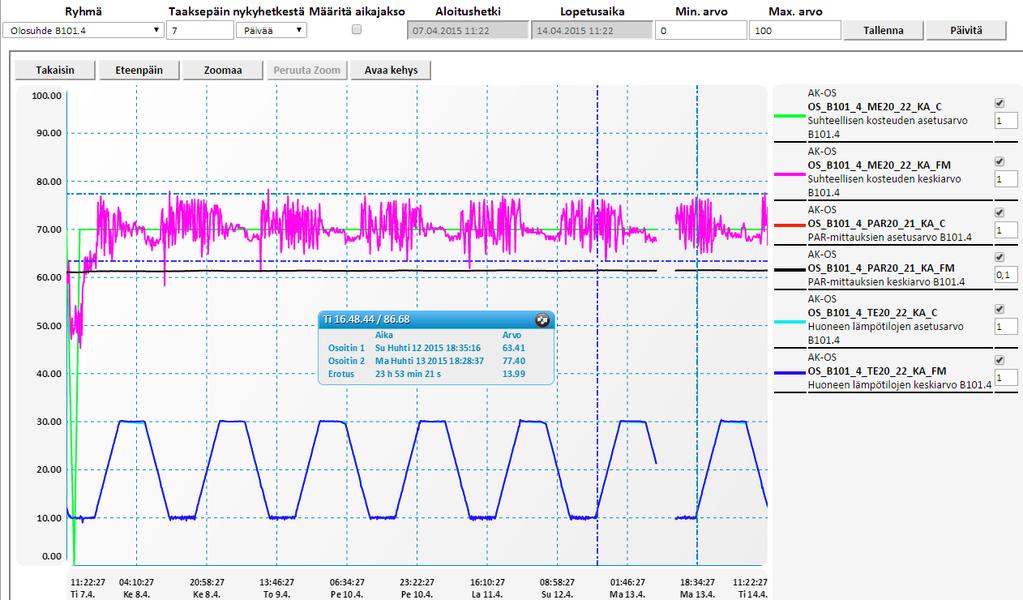Viewport: 1023px width, 600px height.
Task: Uncheck the OS_B101_4_ME20_22_KA_C series checkbox
Action: click(x=999, y=103)
